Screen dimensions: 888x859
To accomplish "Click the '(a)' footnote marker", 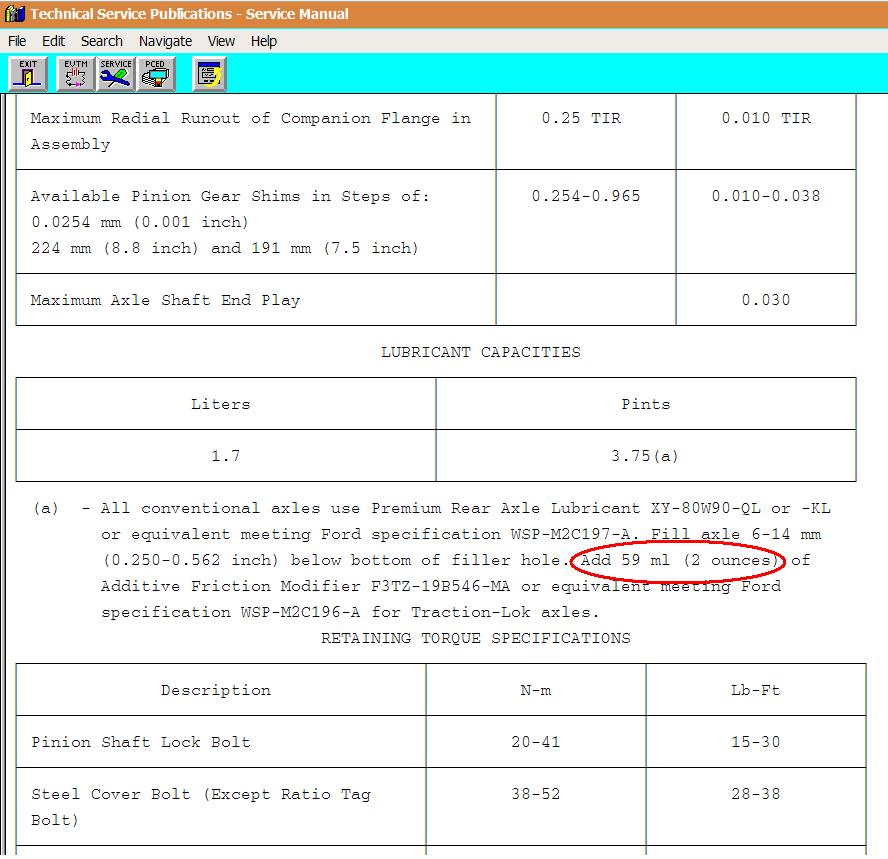I will [x=46, y=508].
